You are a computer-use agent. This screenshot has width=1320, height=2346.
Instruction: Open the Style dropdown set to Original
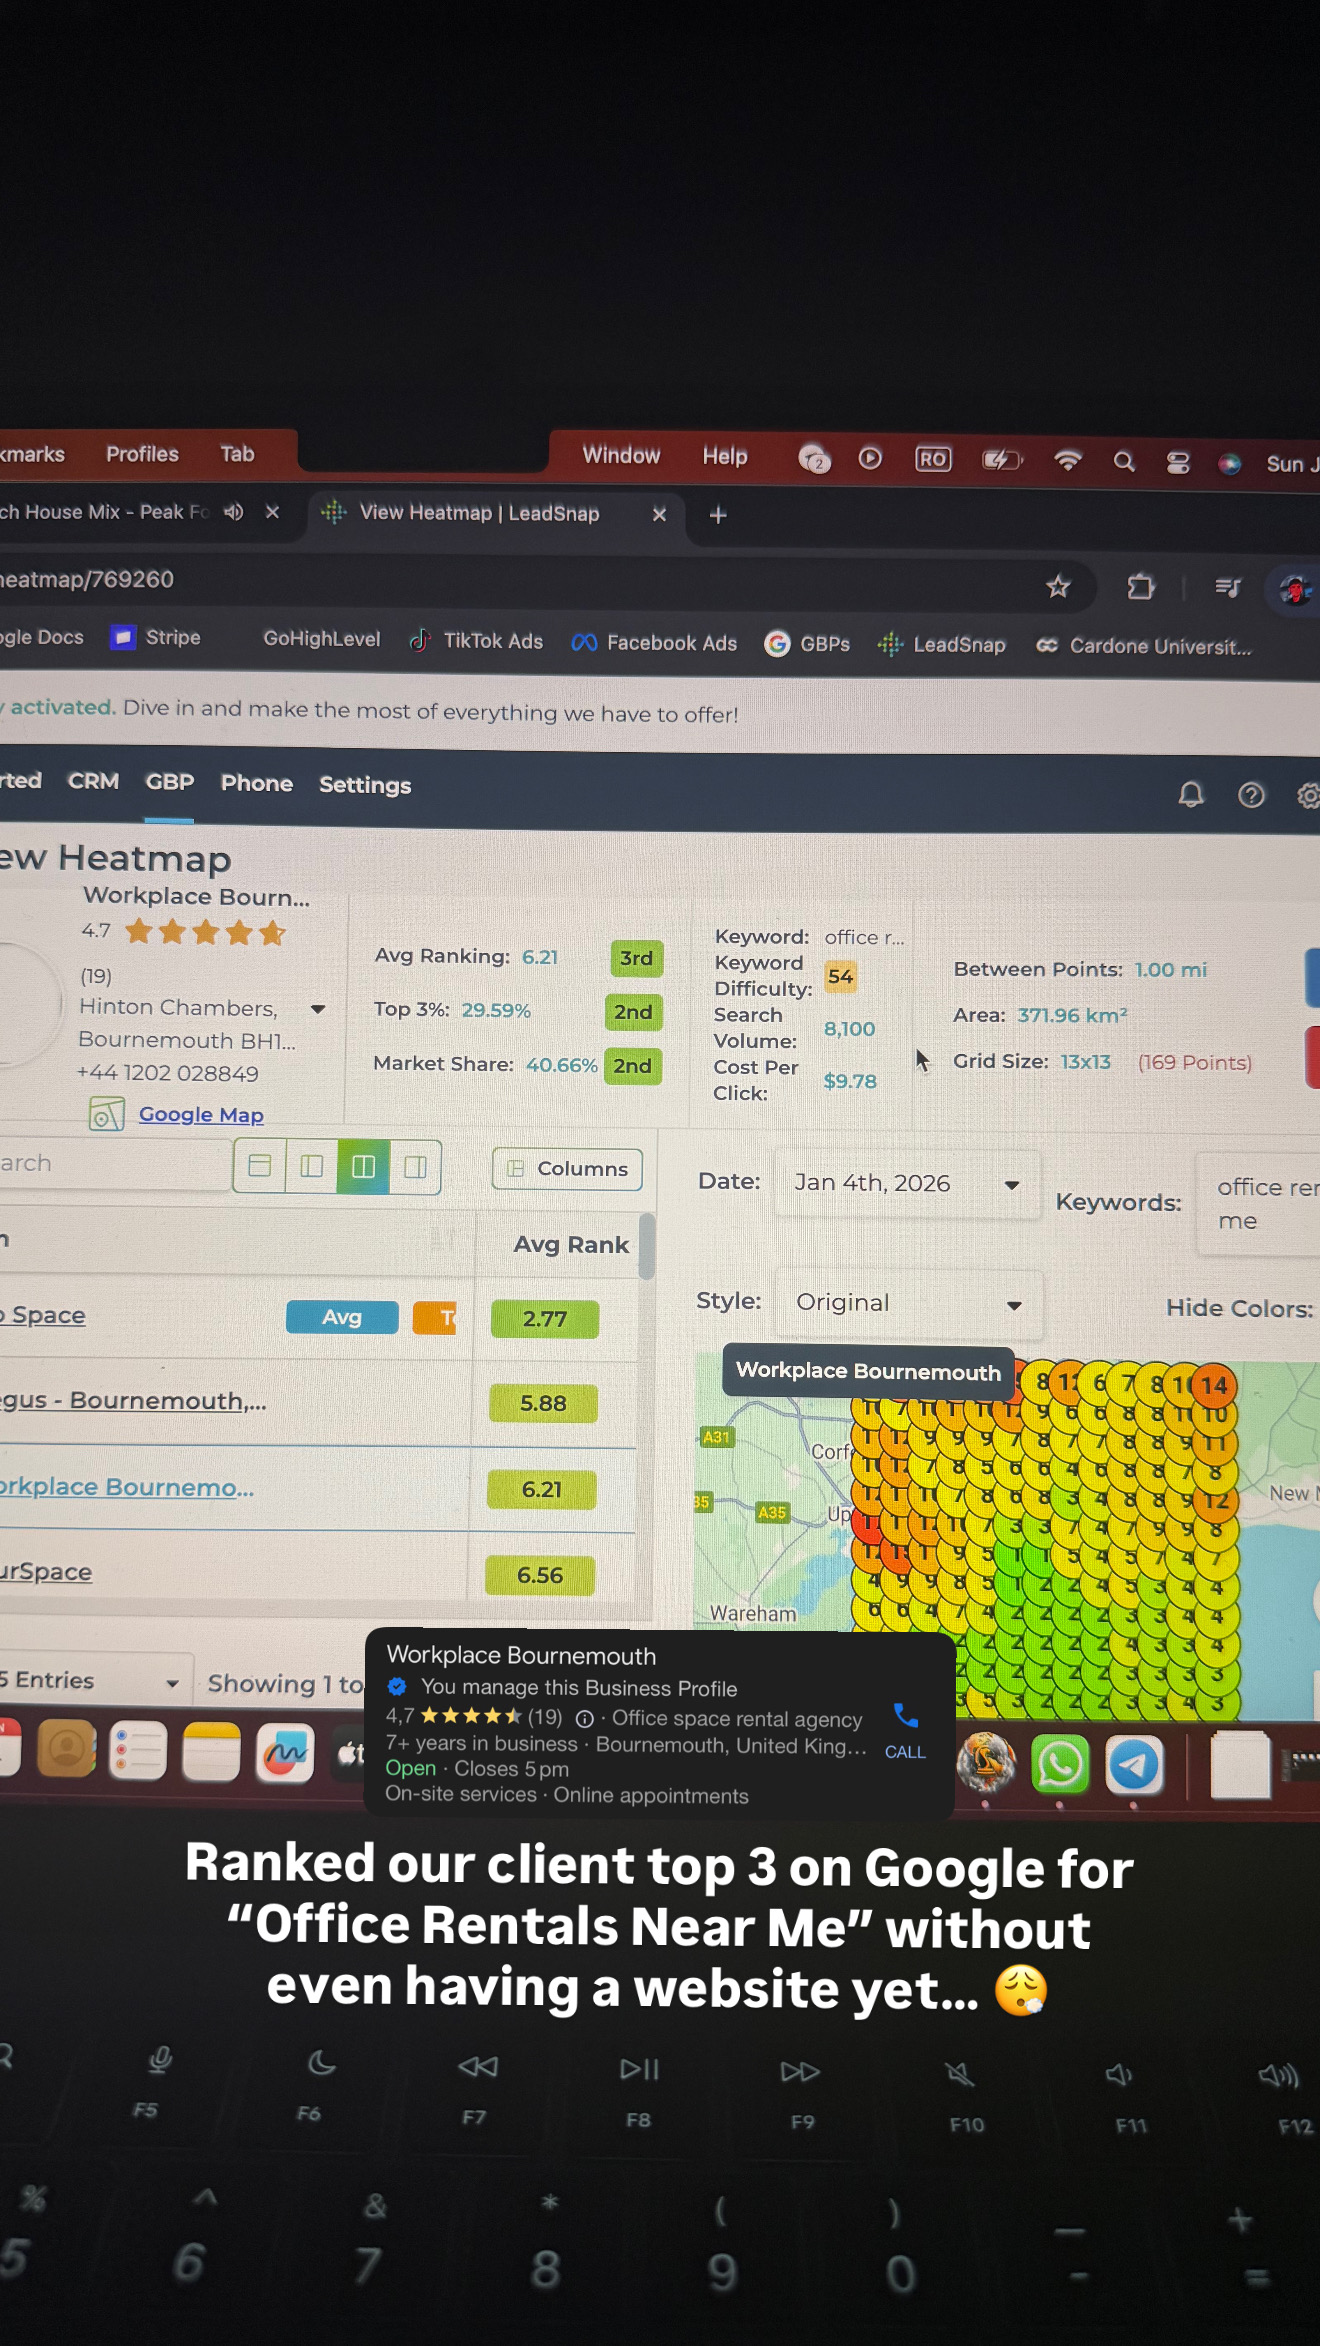tap(909, 1304)
